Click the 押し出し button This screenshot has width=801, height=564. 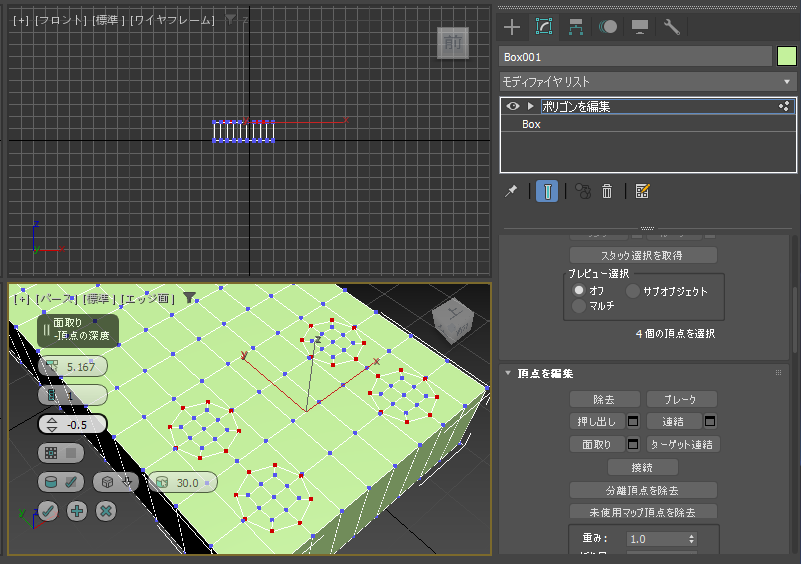click(597, 421)
